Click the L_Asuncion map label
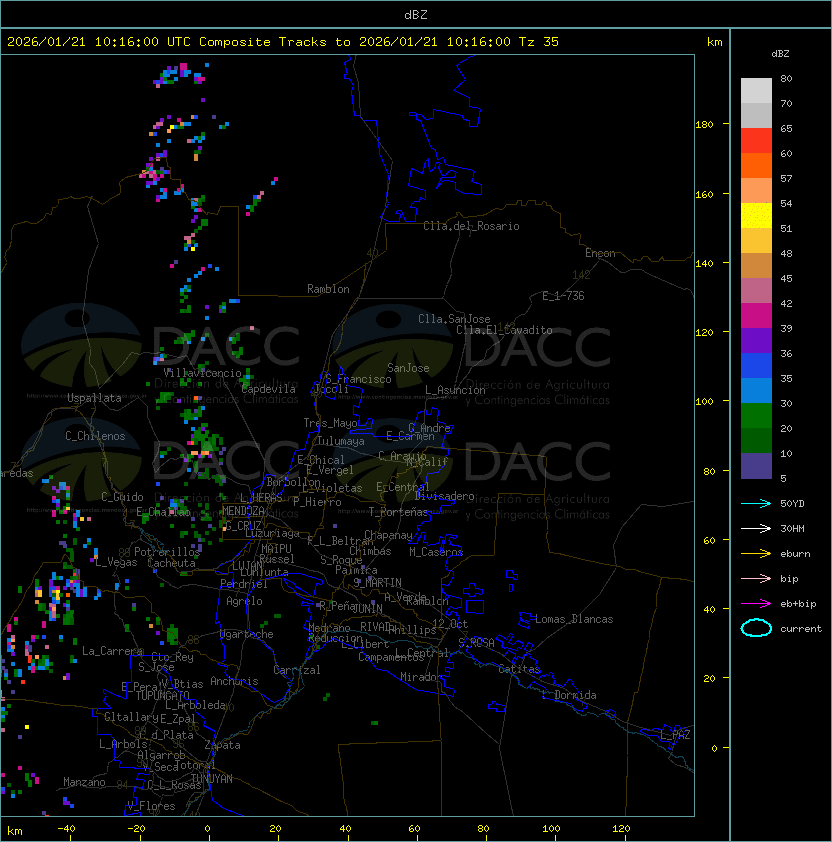 point(455,390)
